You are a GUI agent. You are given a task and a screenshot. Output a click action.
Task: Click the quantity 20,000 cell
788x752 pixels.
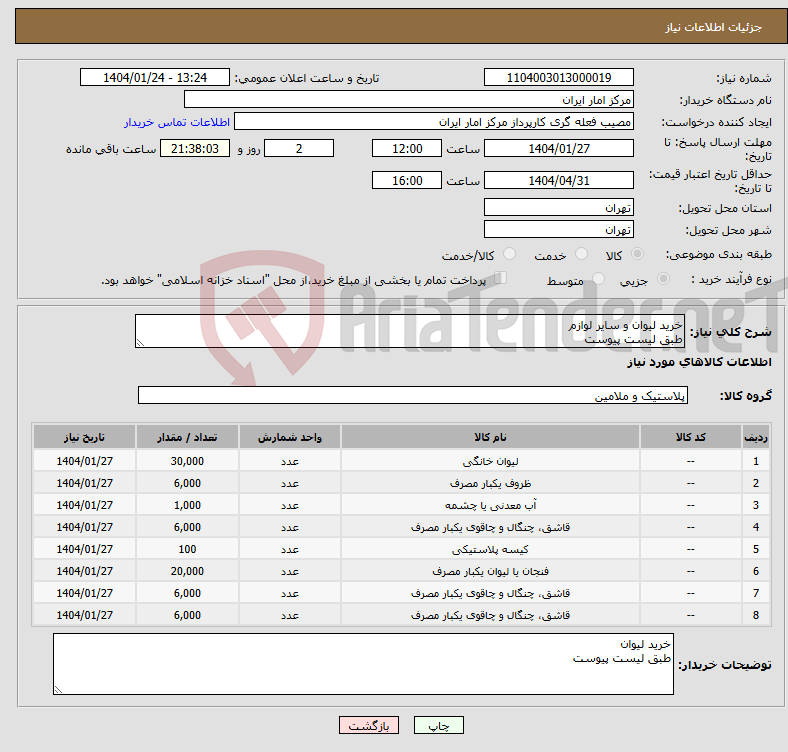click(x=187, y=571)
